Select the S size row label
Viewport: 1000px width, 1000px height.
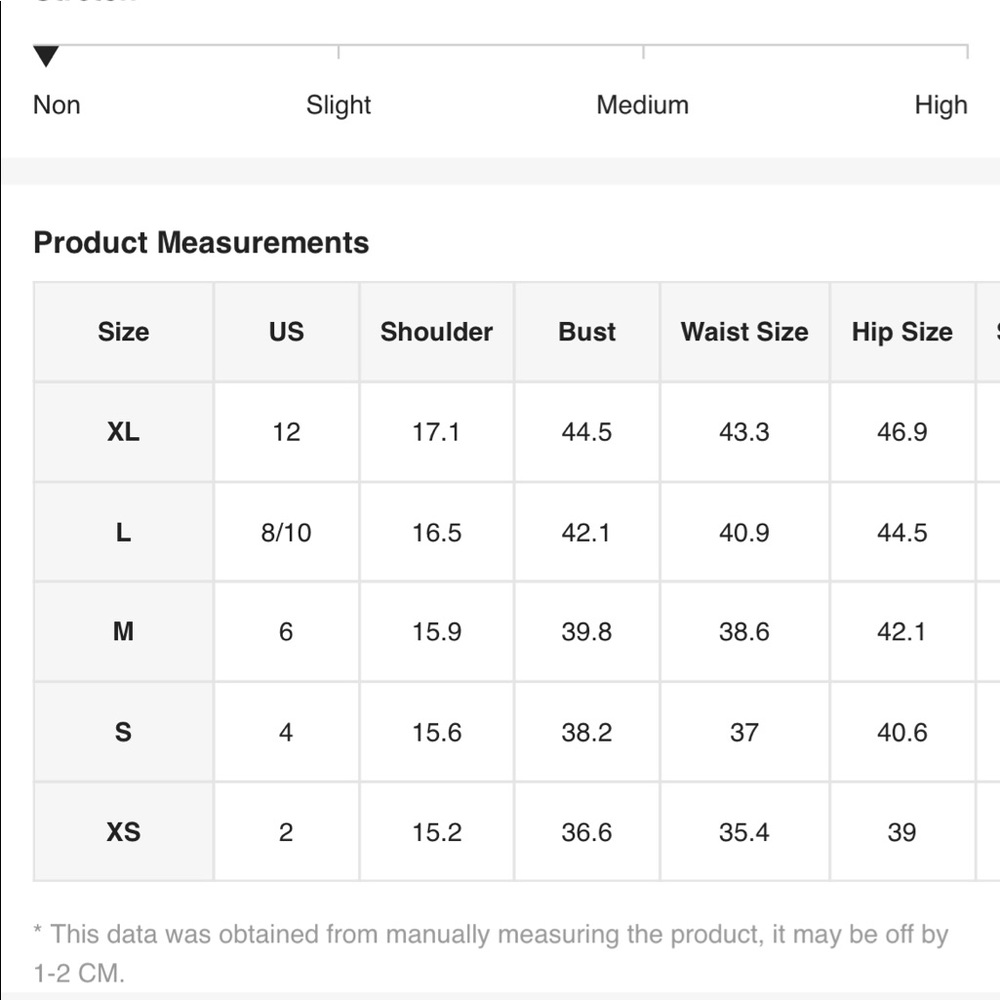click(x=124, y=732)
